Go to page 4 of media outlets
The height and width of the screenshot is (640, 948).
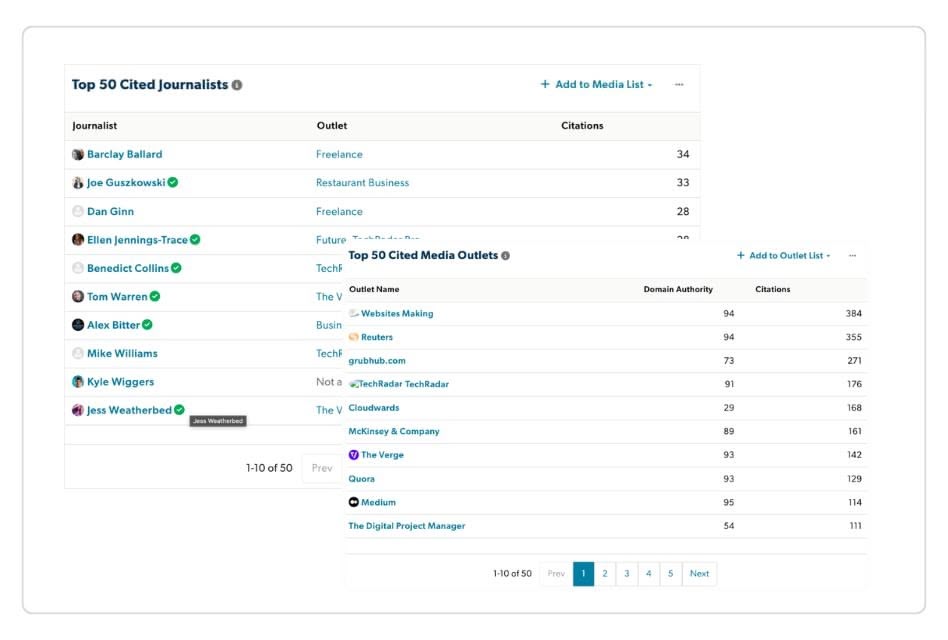(649, 574)
